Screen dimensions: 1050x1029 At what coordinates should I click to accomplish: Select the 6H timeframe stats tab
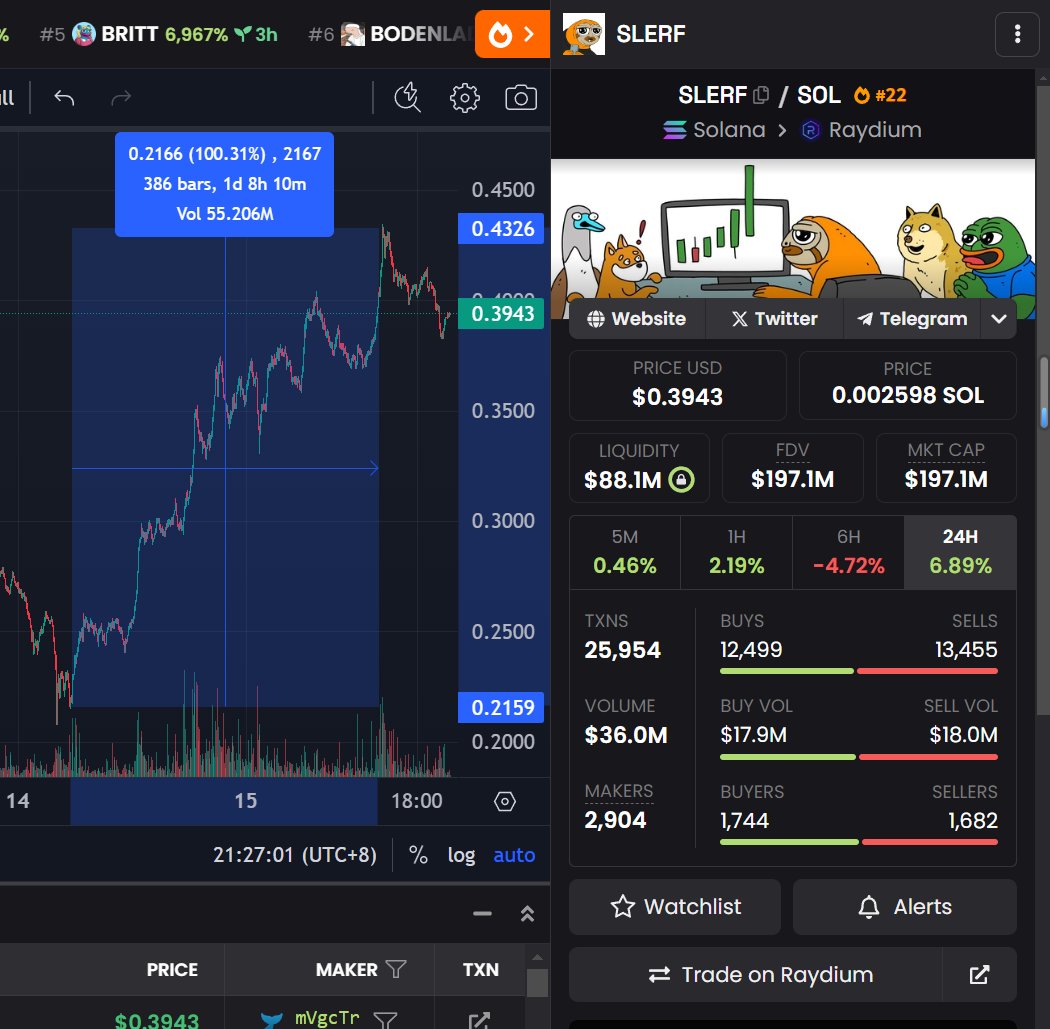848,552
